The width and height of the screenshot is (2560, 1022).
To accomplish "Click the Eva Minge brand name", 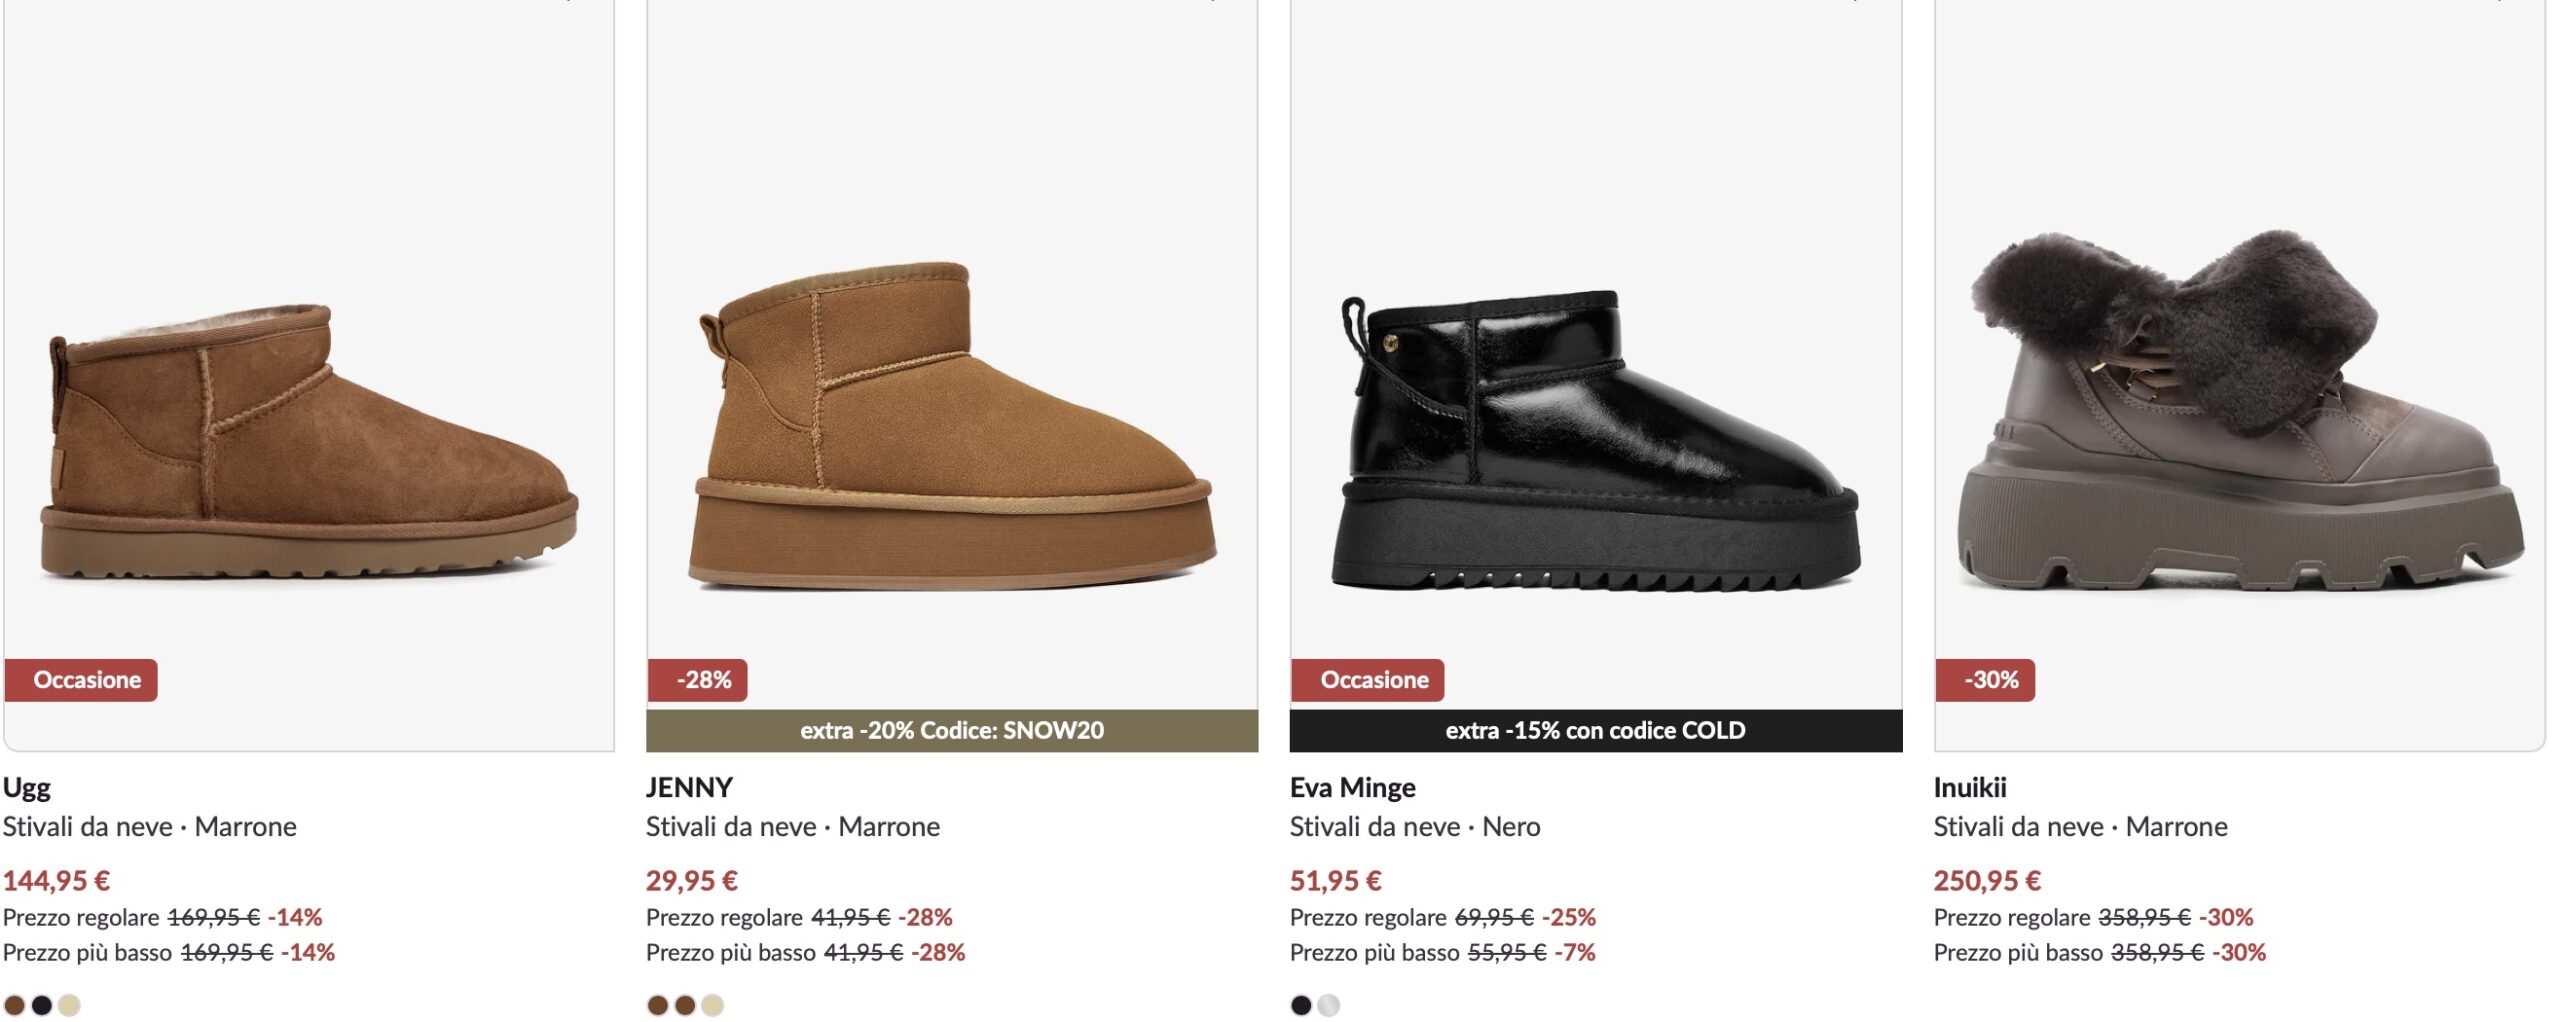I will [1352, 787].
